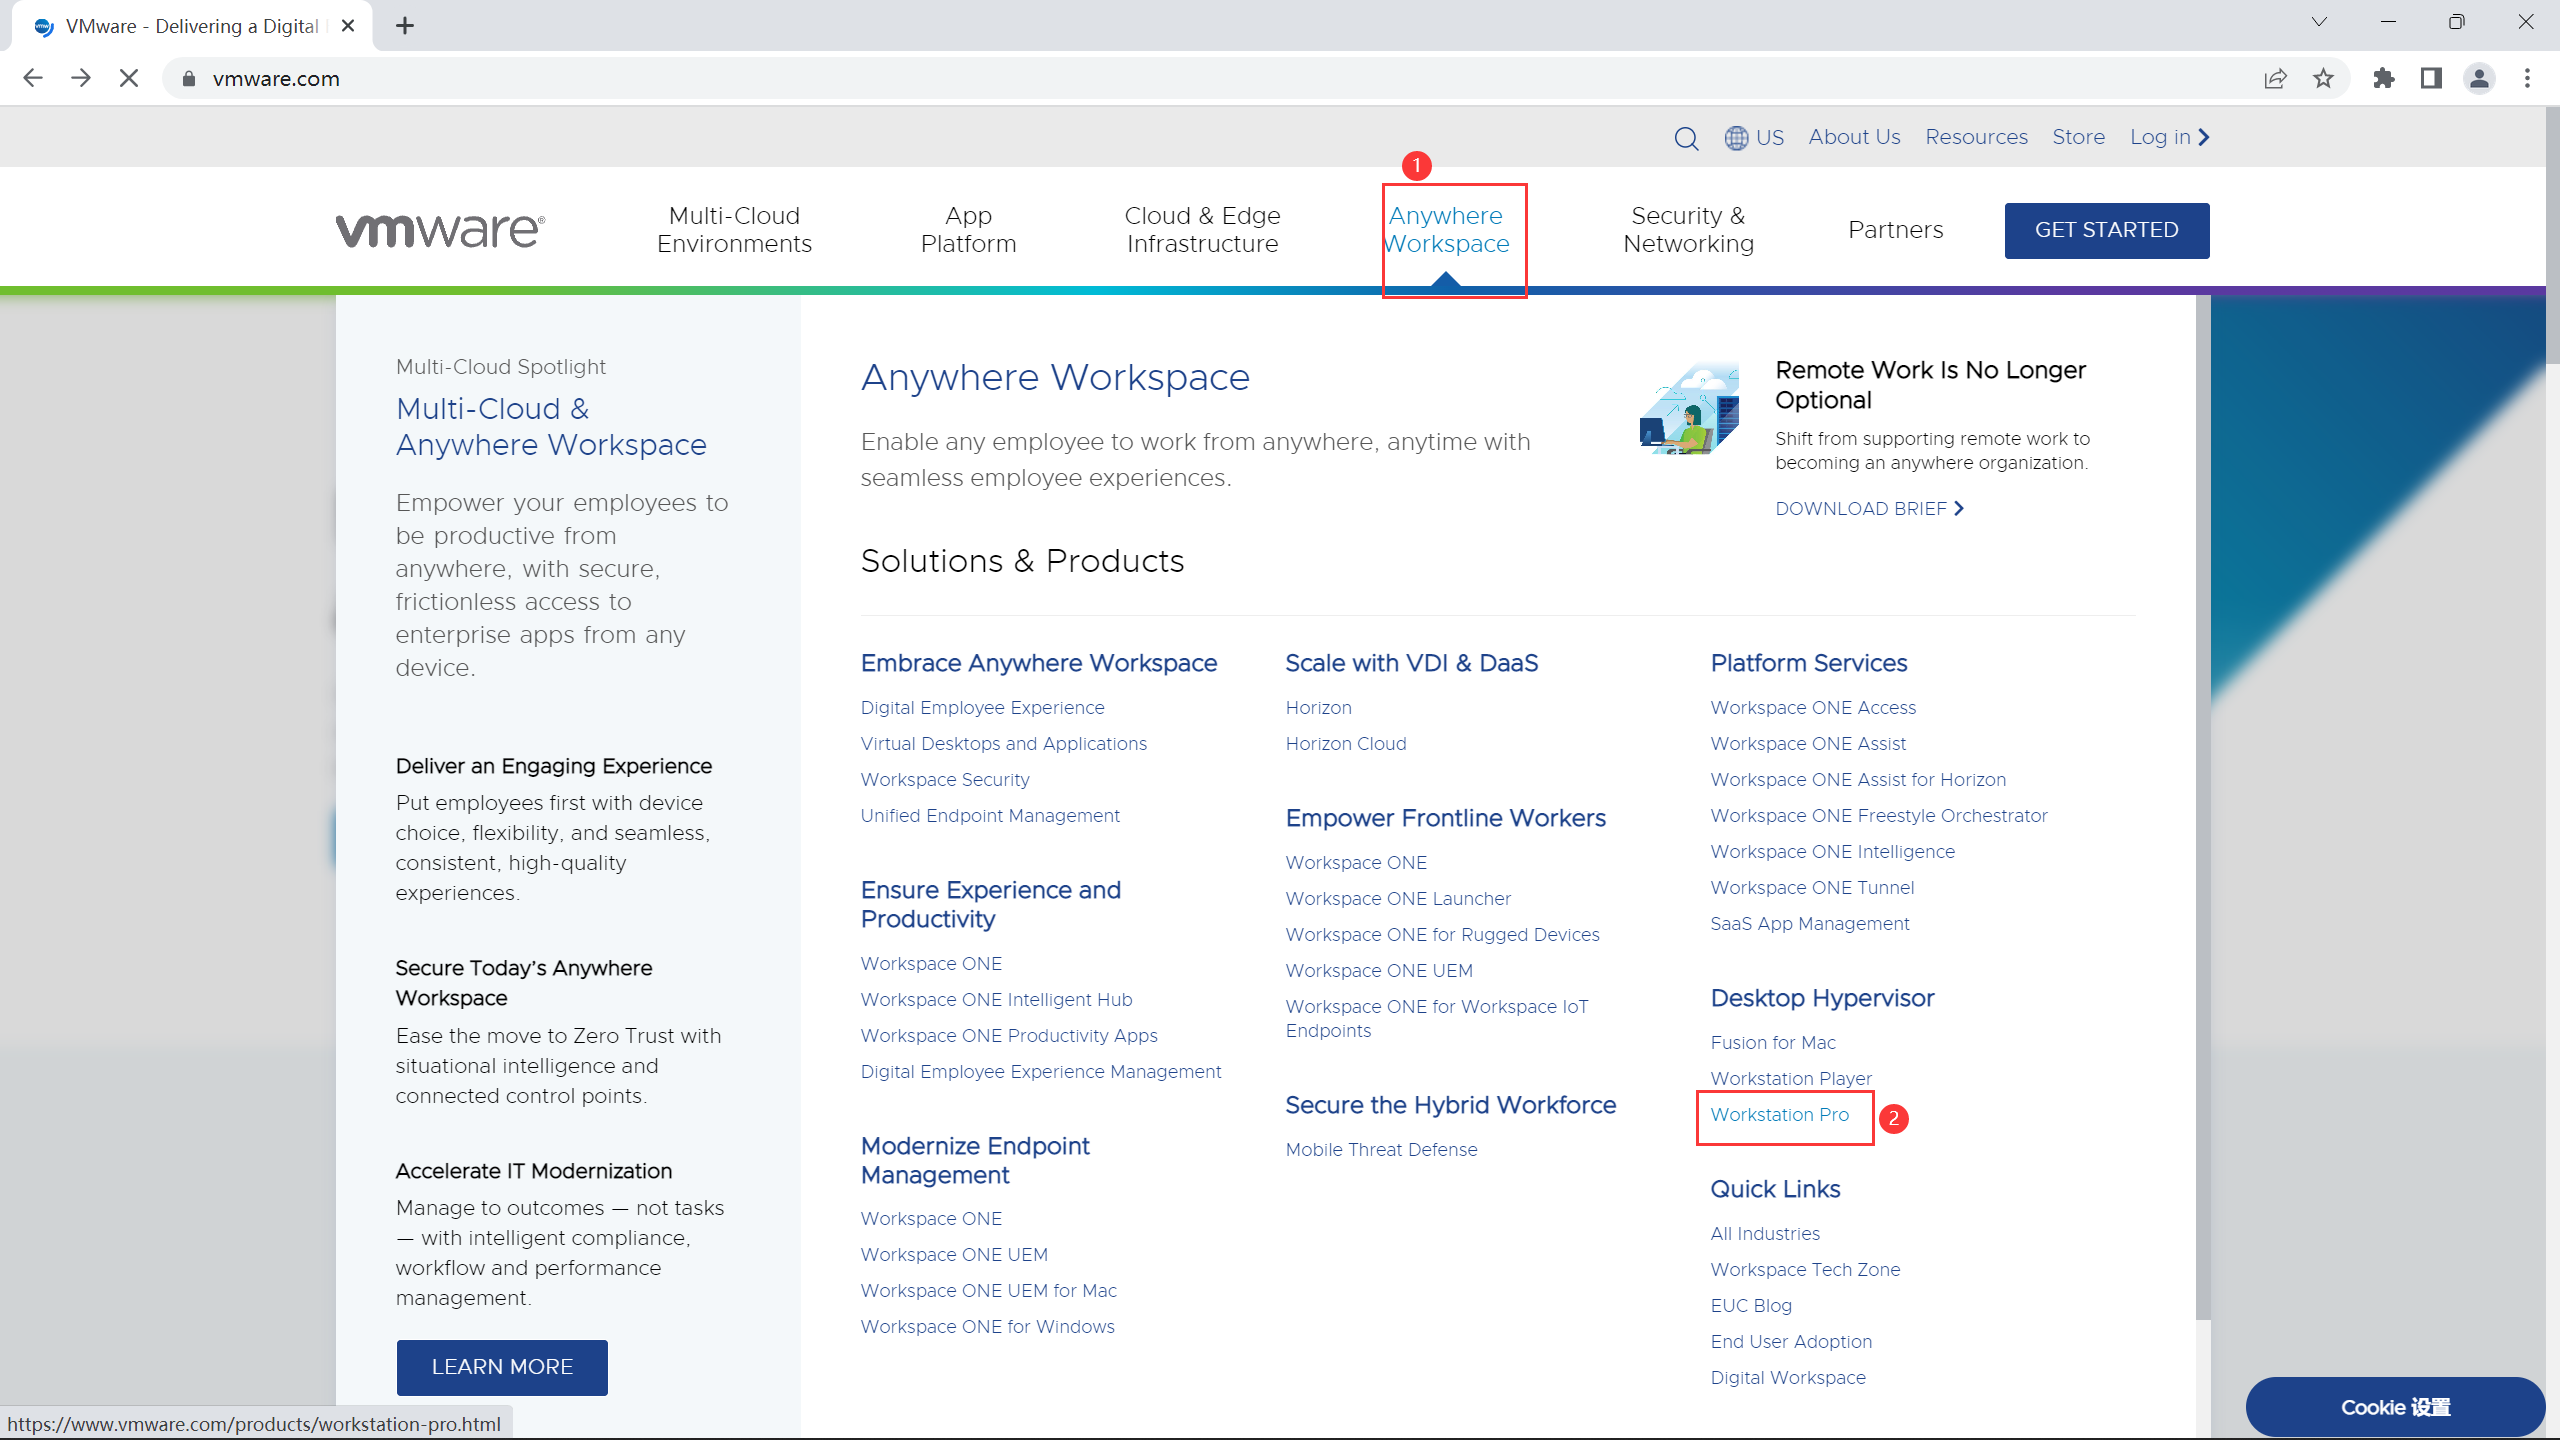Viewport: 2560px width, 1440px height.
Task: Click the site lock icon
Action: [188, 79]
